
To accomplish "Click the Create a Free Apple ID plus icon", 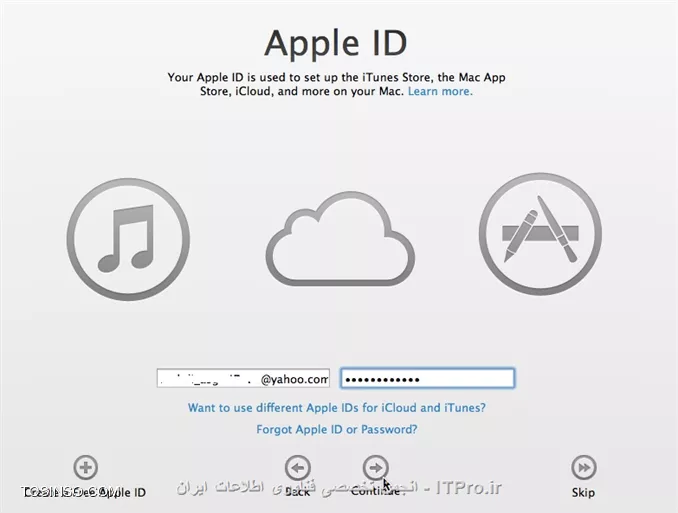I will tap(86, 467).
